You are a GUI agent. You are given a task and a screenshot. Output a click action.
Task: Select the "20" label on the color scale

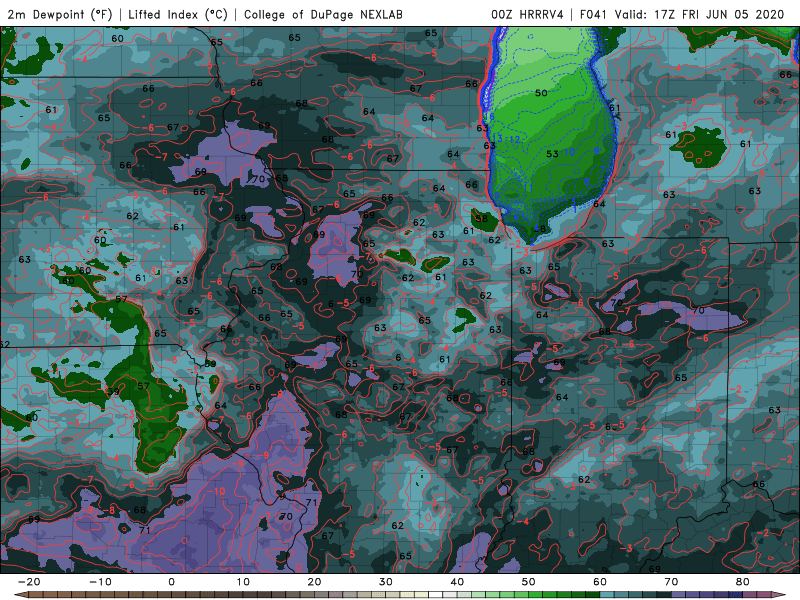pyautogui.click(x=314, y=582)
